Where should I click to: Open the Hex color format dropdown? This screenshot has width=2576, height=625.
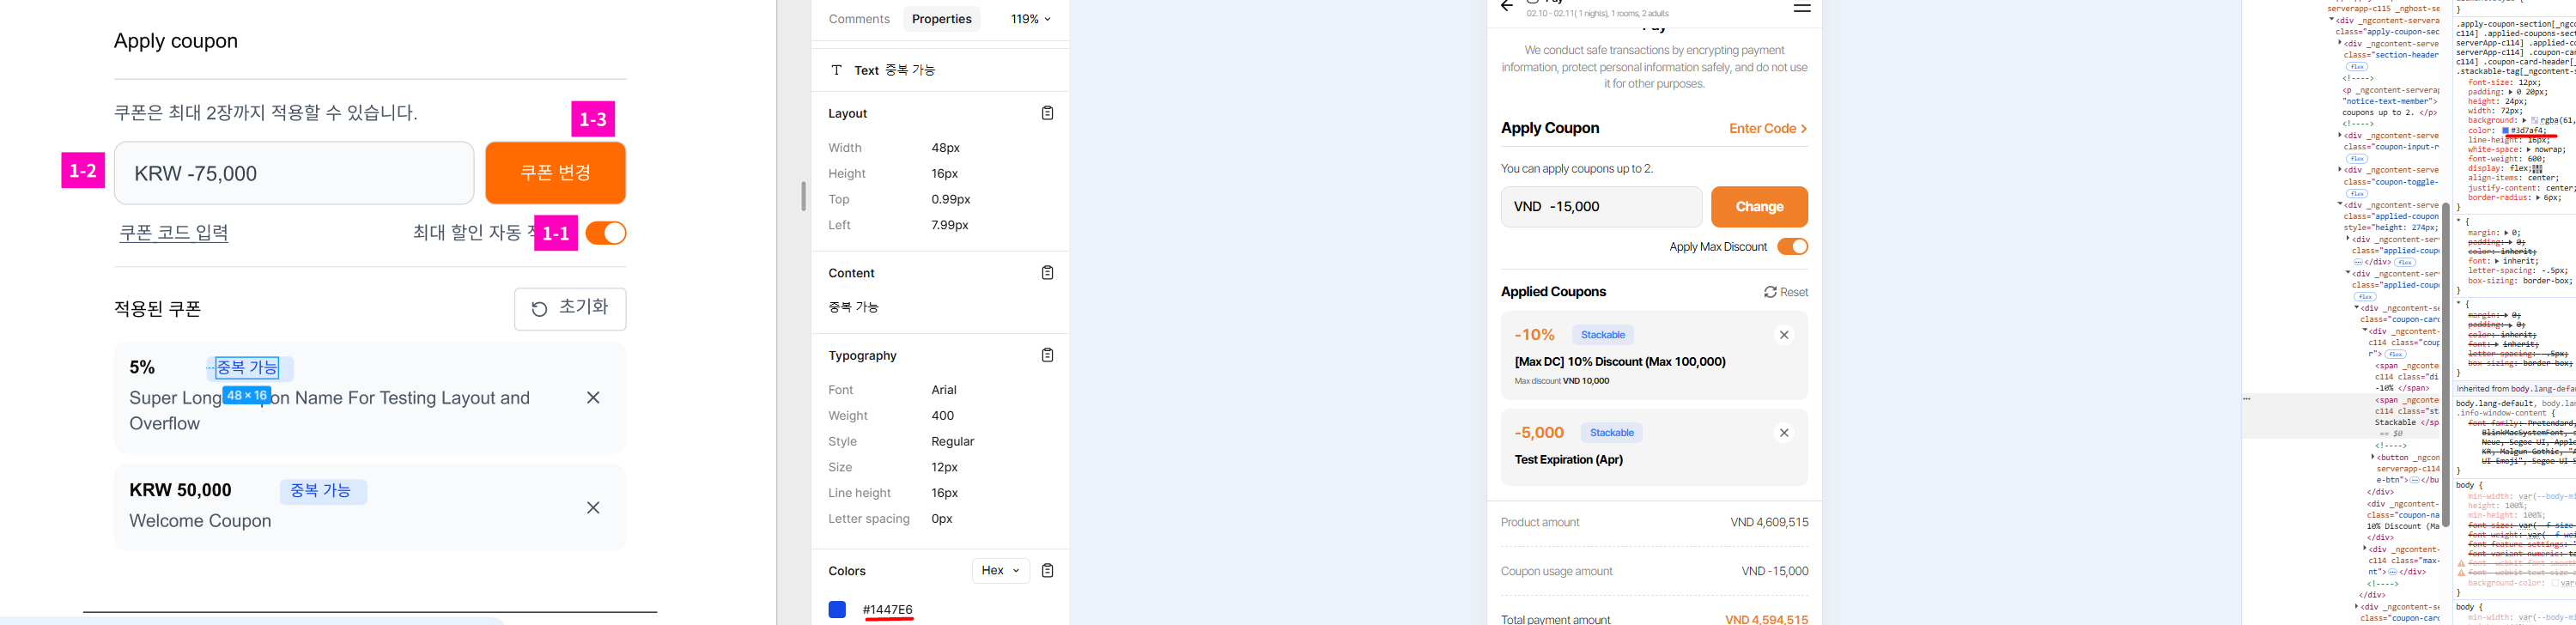click(x=1000, y=571)
